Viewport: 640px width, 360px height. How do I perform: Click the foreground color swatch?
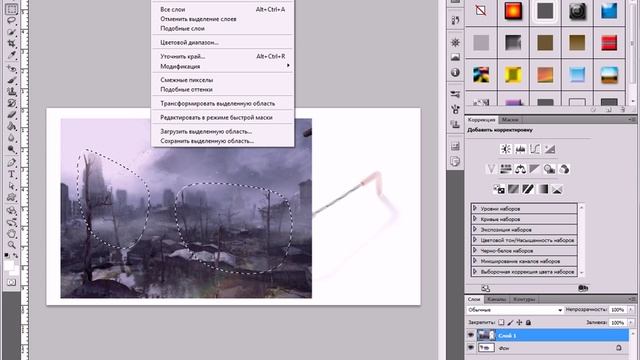pyautogui.click(x=9, y=266)
